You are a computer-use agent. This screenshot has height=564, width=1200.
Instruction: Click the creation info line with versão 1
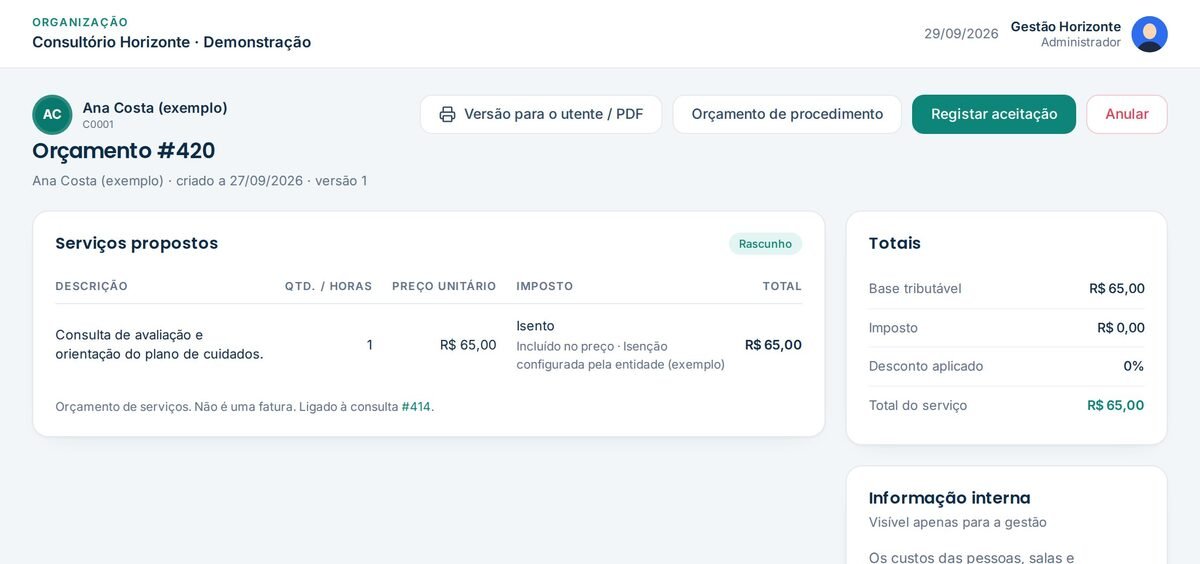pyautogui.click(x=200, y=181)
